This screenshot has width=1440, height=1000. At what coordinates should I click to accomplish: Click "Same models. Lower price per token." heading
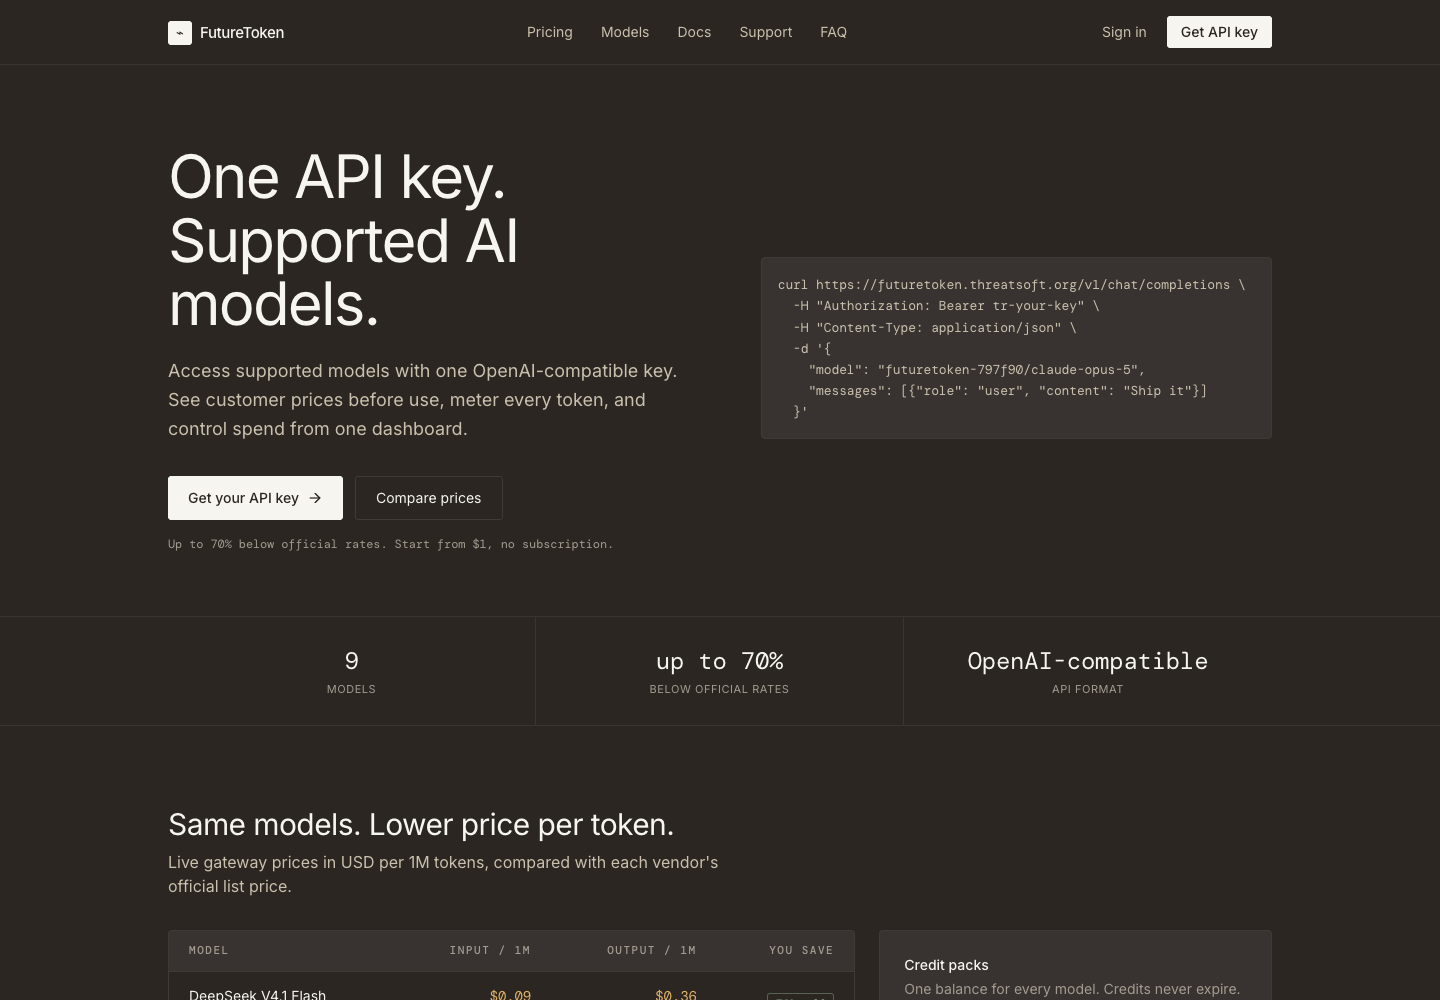click(421, 825)
